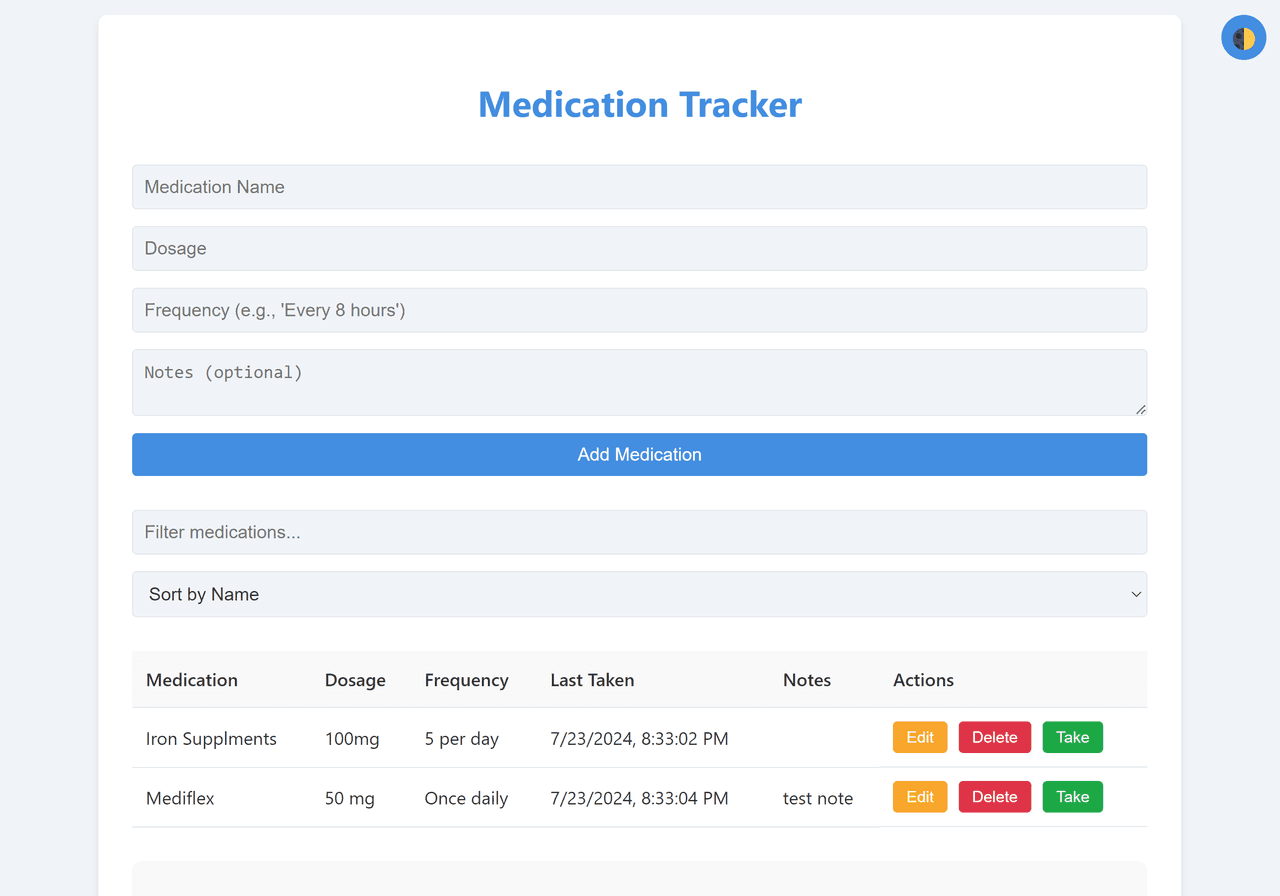Viewport: 1280px width, 896px height.
Task: Click the 5 per day frequency cell
Action: 462,739
